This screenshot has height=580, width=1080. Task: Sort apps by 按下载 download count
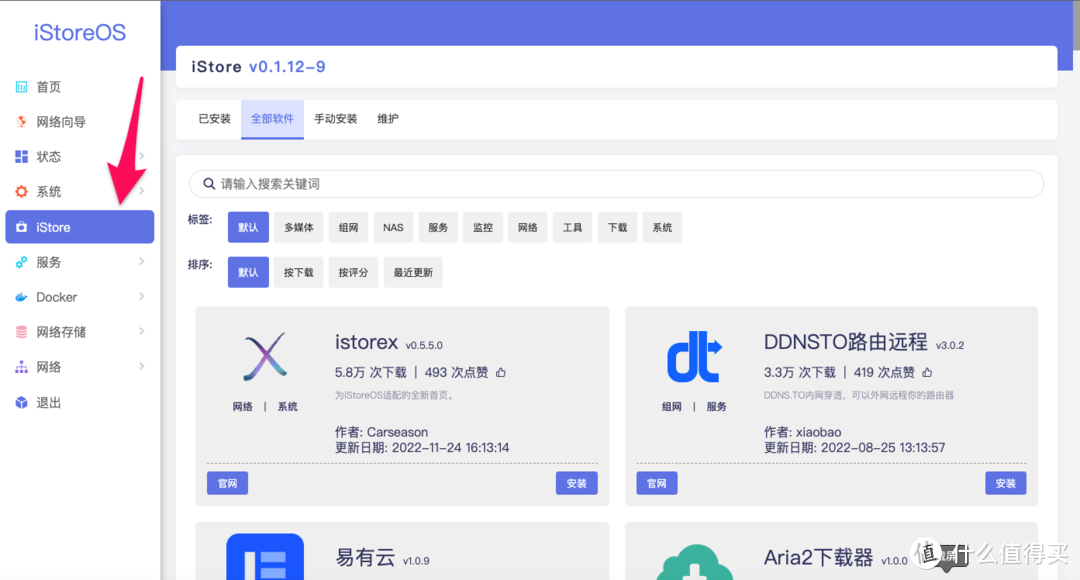pyautogui.click(x=298, y=272)
